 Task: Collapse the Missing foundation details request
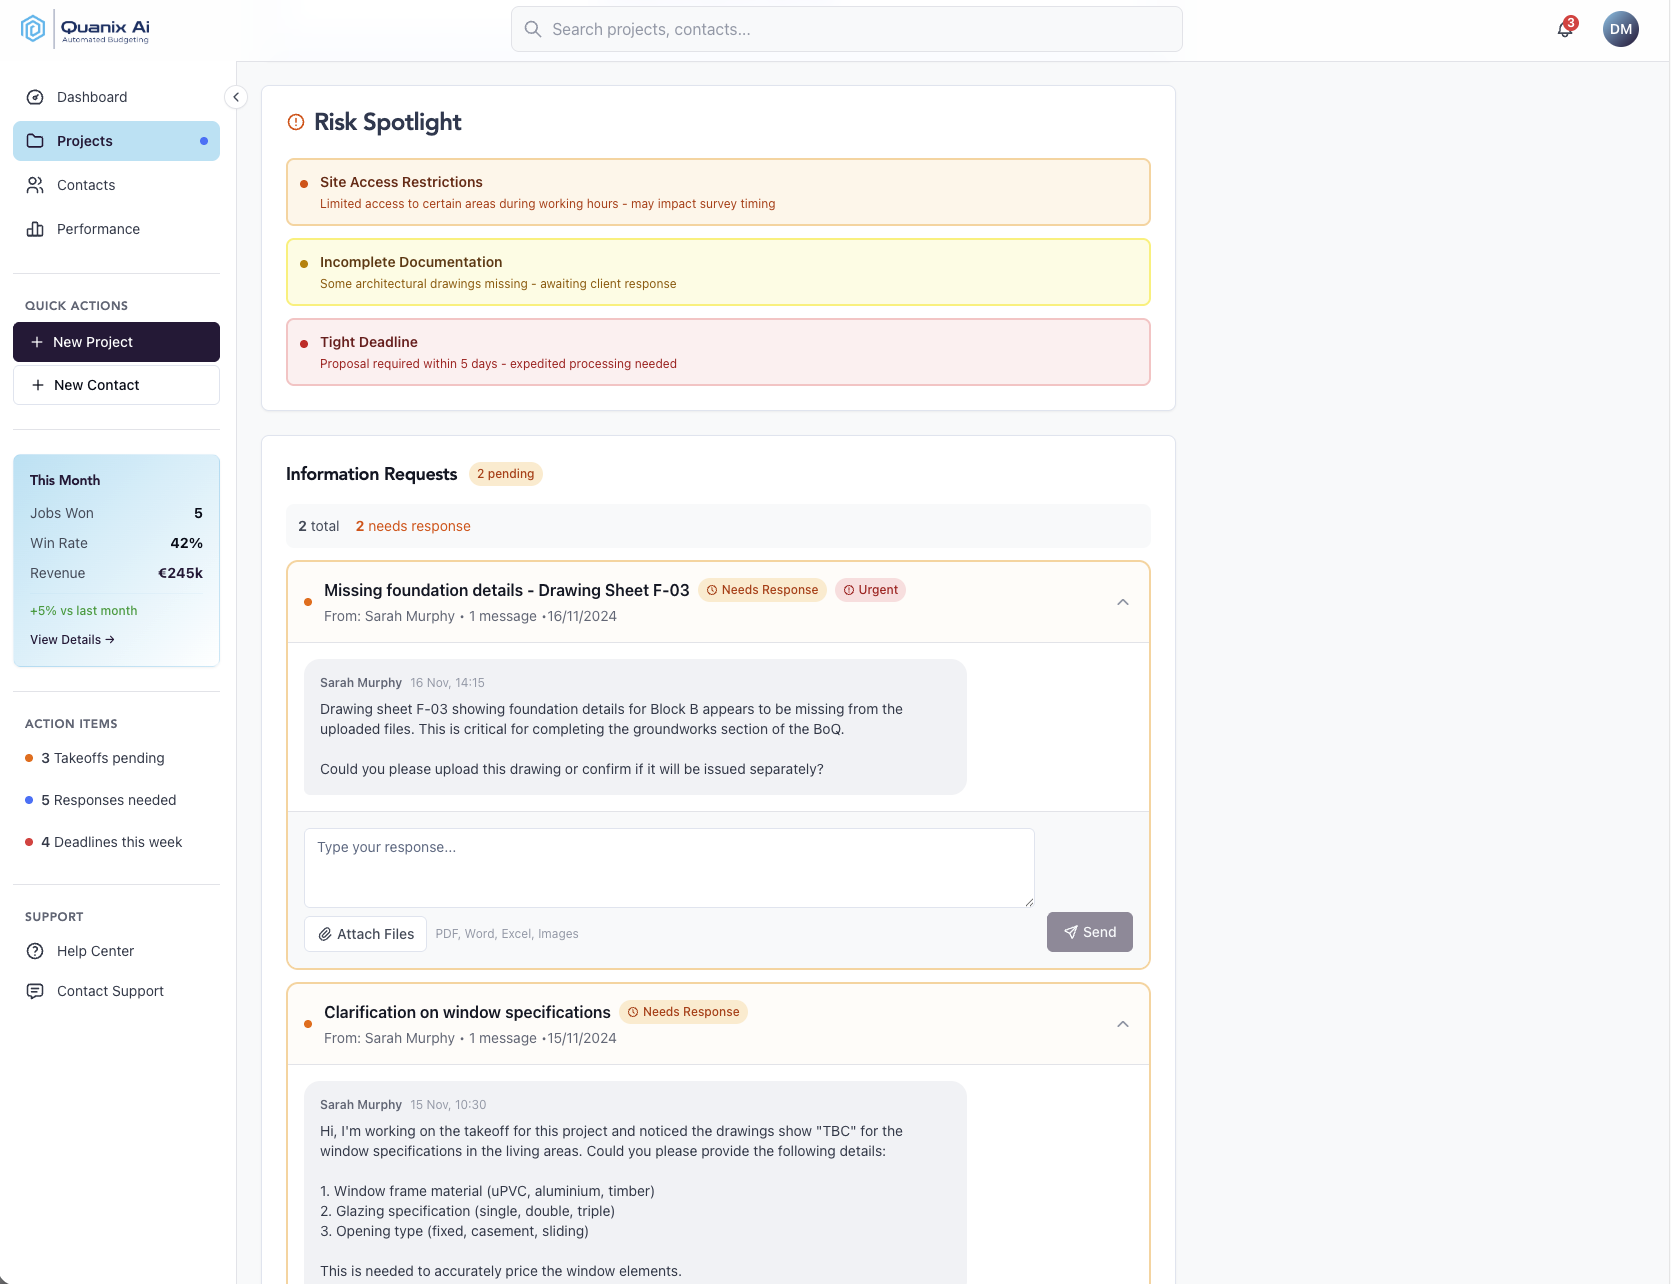click(x=1122, y=602)
